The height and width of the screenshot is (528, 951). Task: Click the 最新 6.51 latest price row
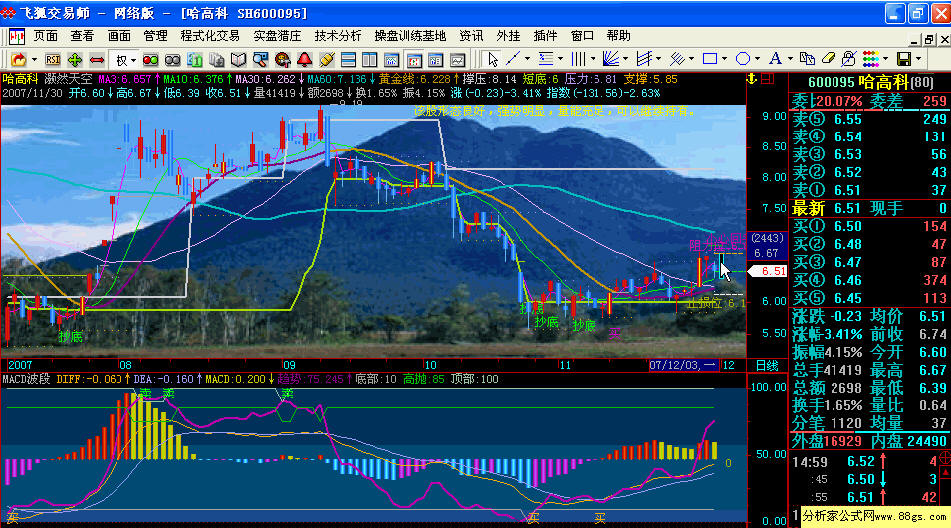tap(869, 209)
